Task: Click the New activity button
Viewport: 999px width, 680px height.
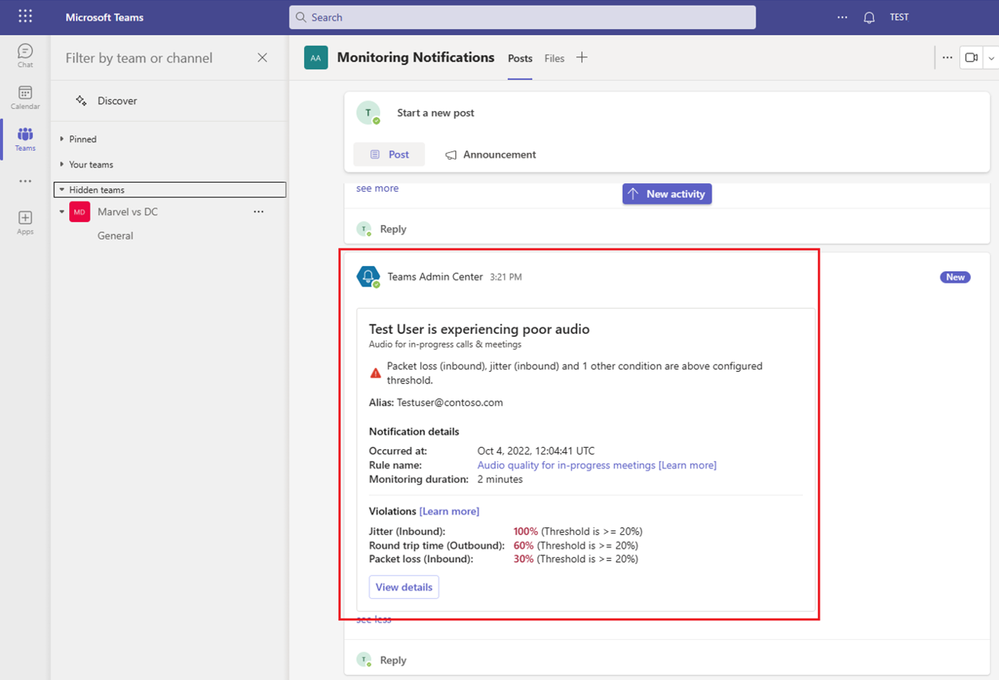Action: (x=667, y=194)
